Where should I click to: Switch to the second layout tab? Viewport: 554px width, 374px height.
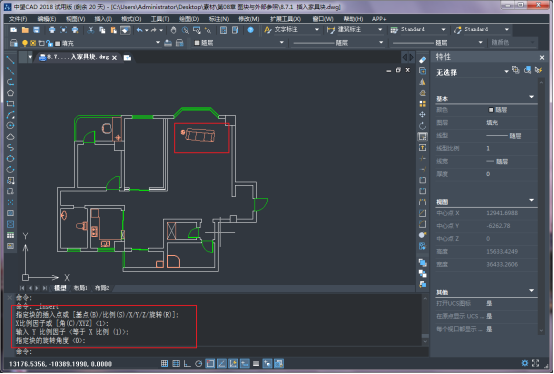[x=102, y=288]
